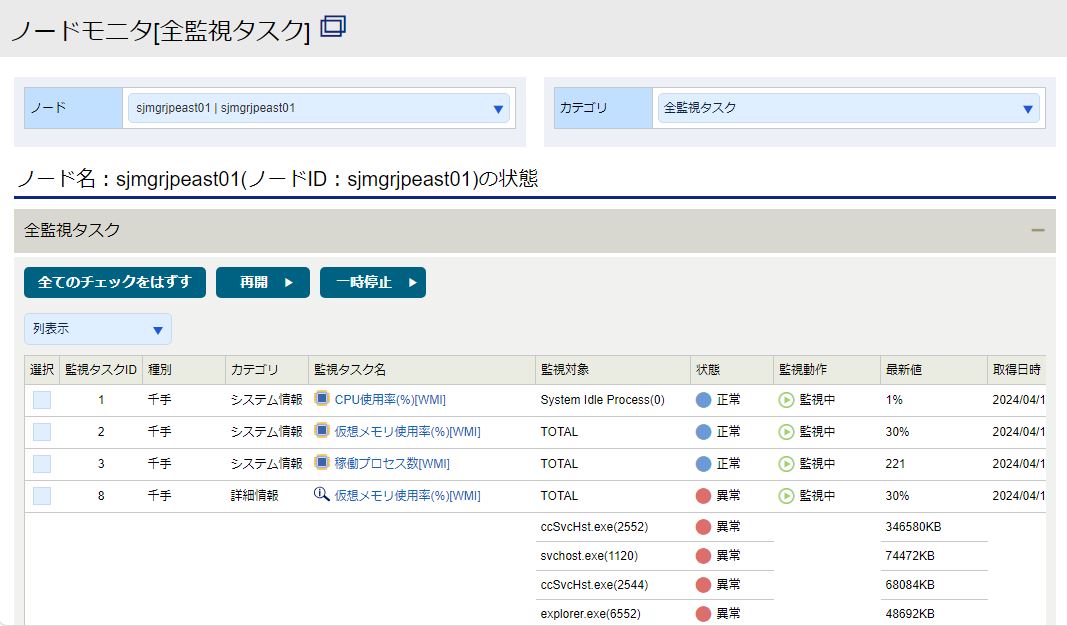Click the 種別 column header

(x=184, y=369)
